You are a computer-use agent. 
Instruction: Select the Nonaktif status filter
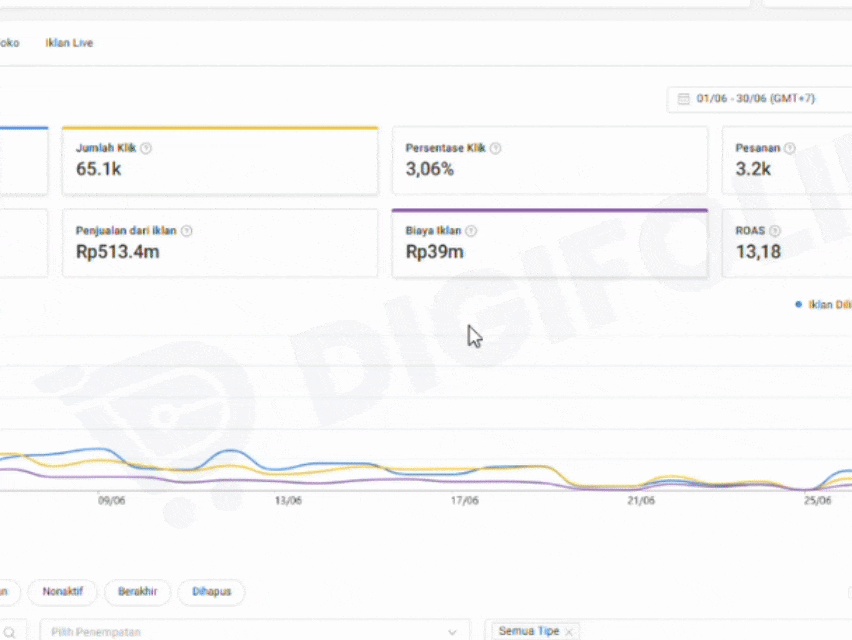[62, 592]
